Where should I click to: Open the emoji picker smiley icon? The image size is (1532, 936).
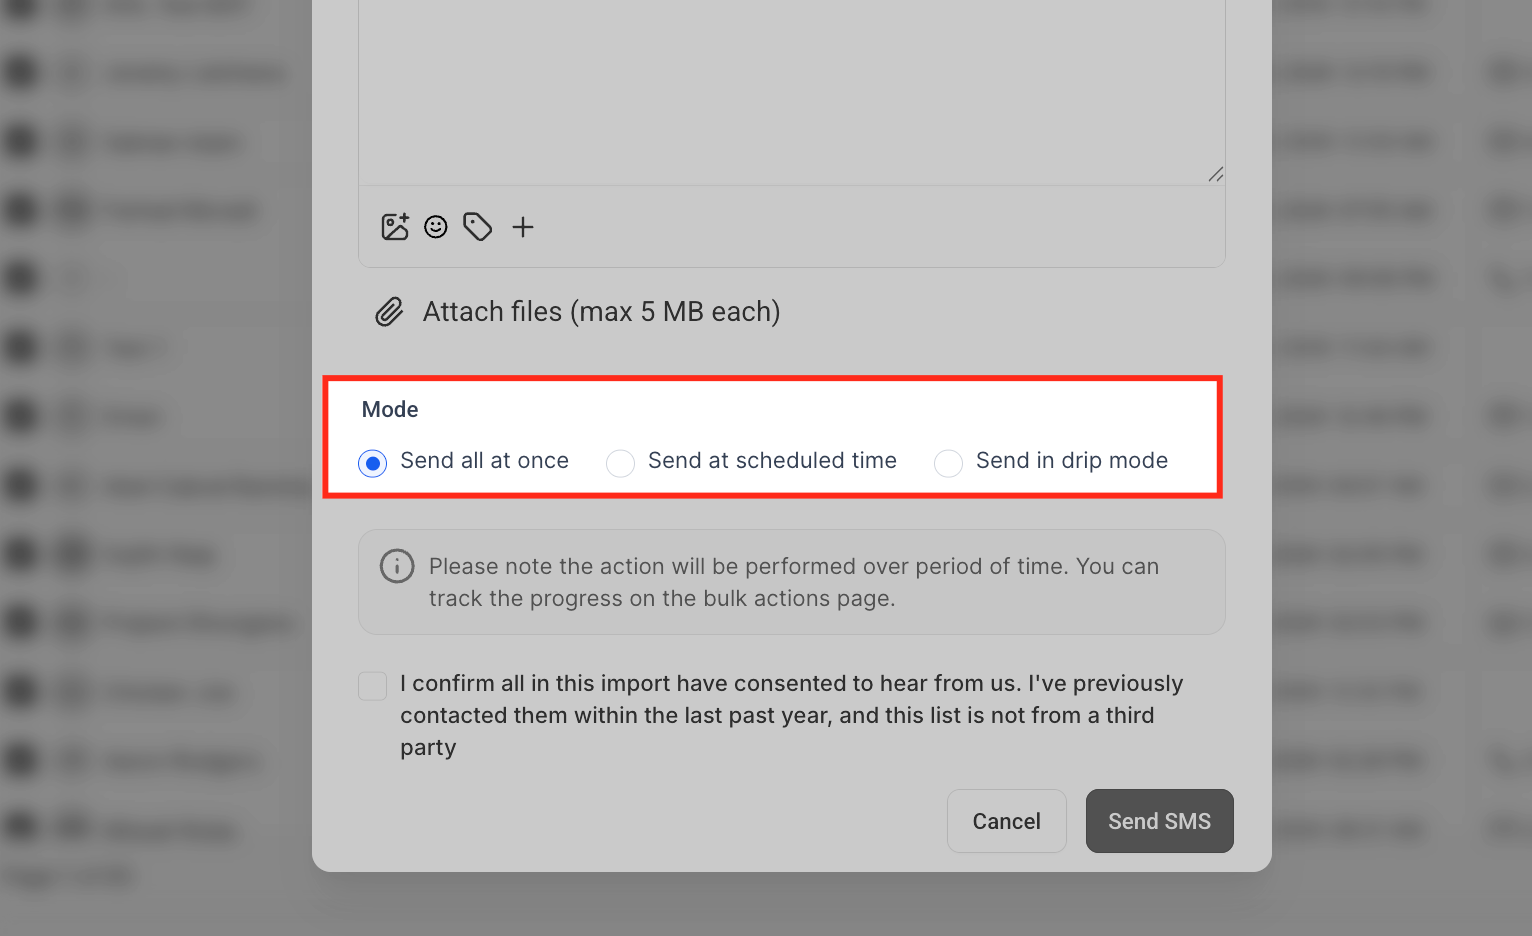tap(436, 227)
